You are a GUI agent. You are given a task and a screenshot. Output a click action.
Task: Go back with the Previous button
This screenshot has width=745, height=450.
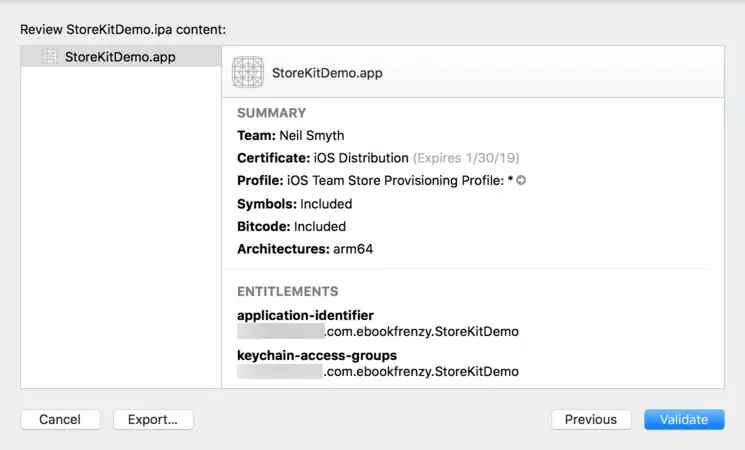coord(590,420)
